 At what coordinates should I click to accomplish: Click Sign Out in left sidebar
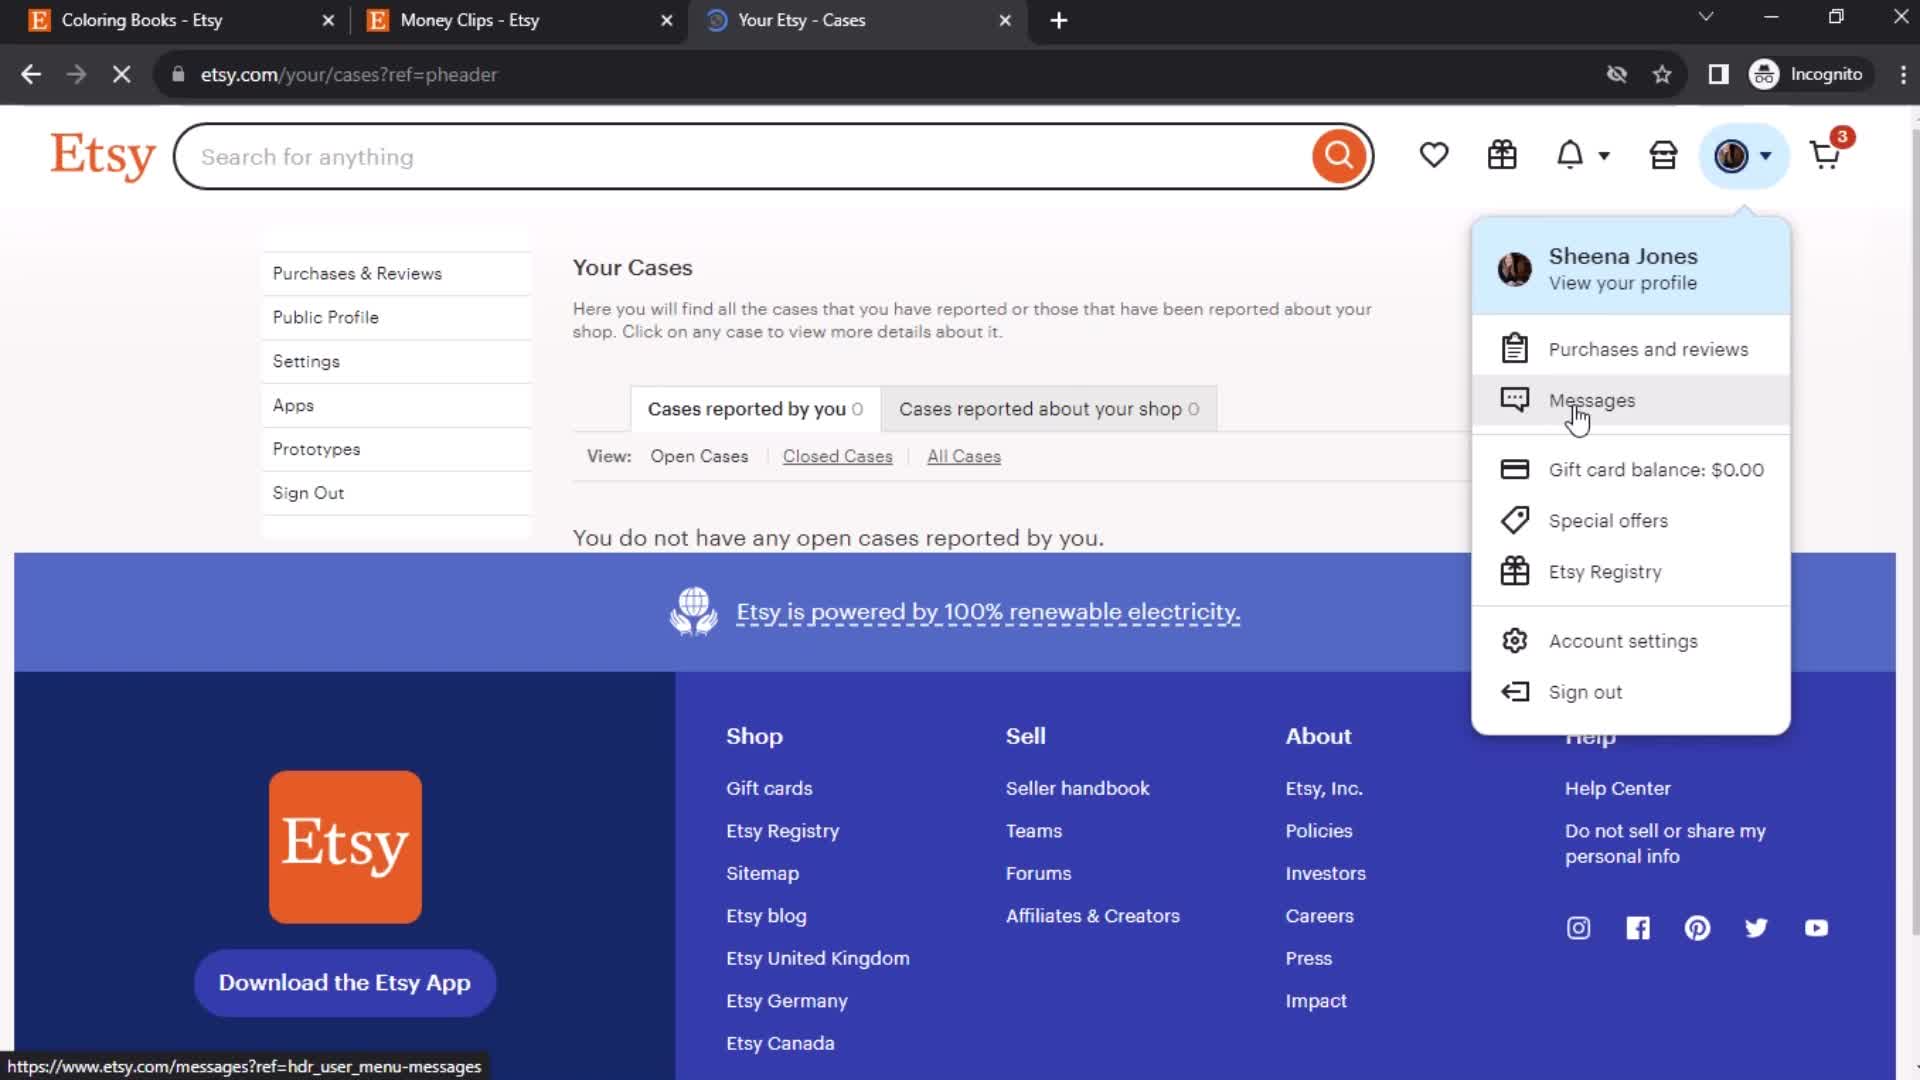click(308, 493)
